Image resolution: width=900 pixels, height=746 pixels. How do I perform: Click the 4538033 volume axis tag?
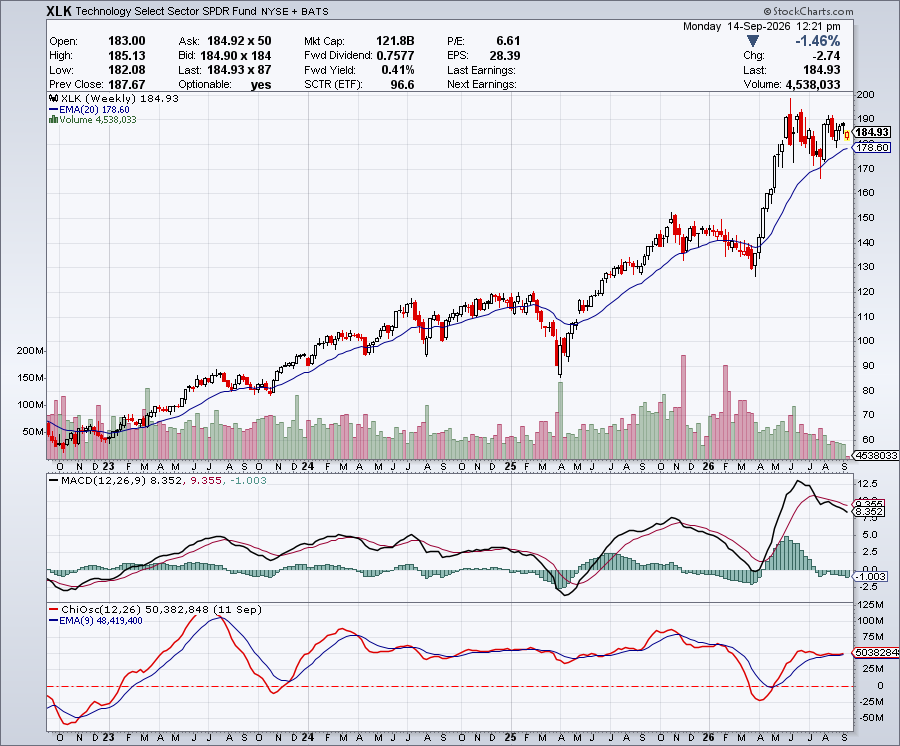pos(876,455)
